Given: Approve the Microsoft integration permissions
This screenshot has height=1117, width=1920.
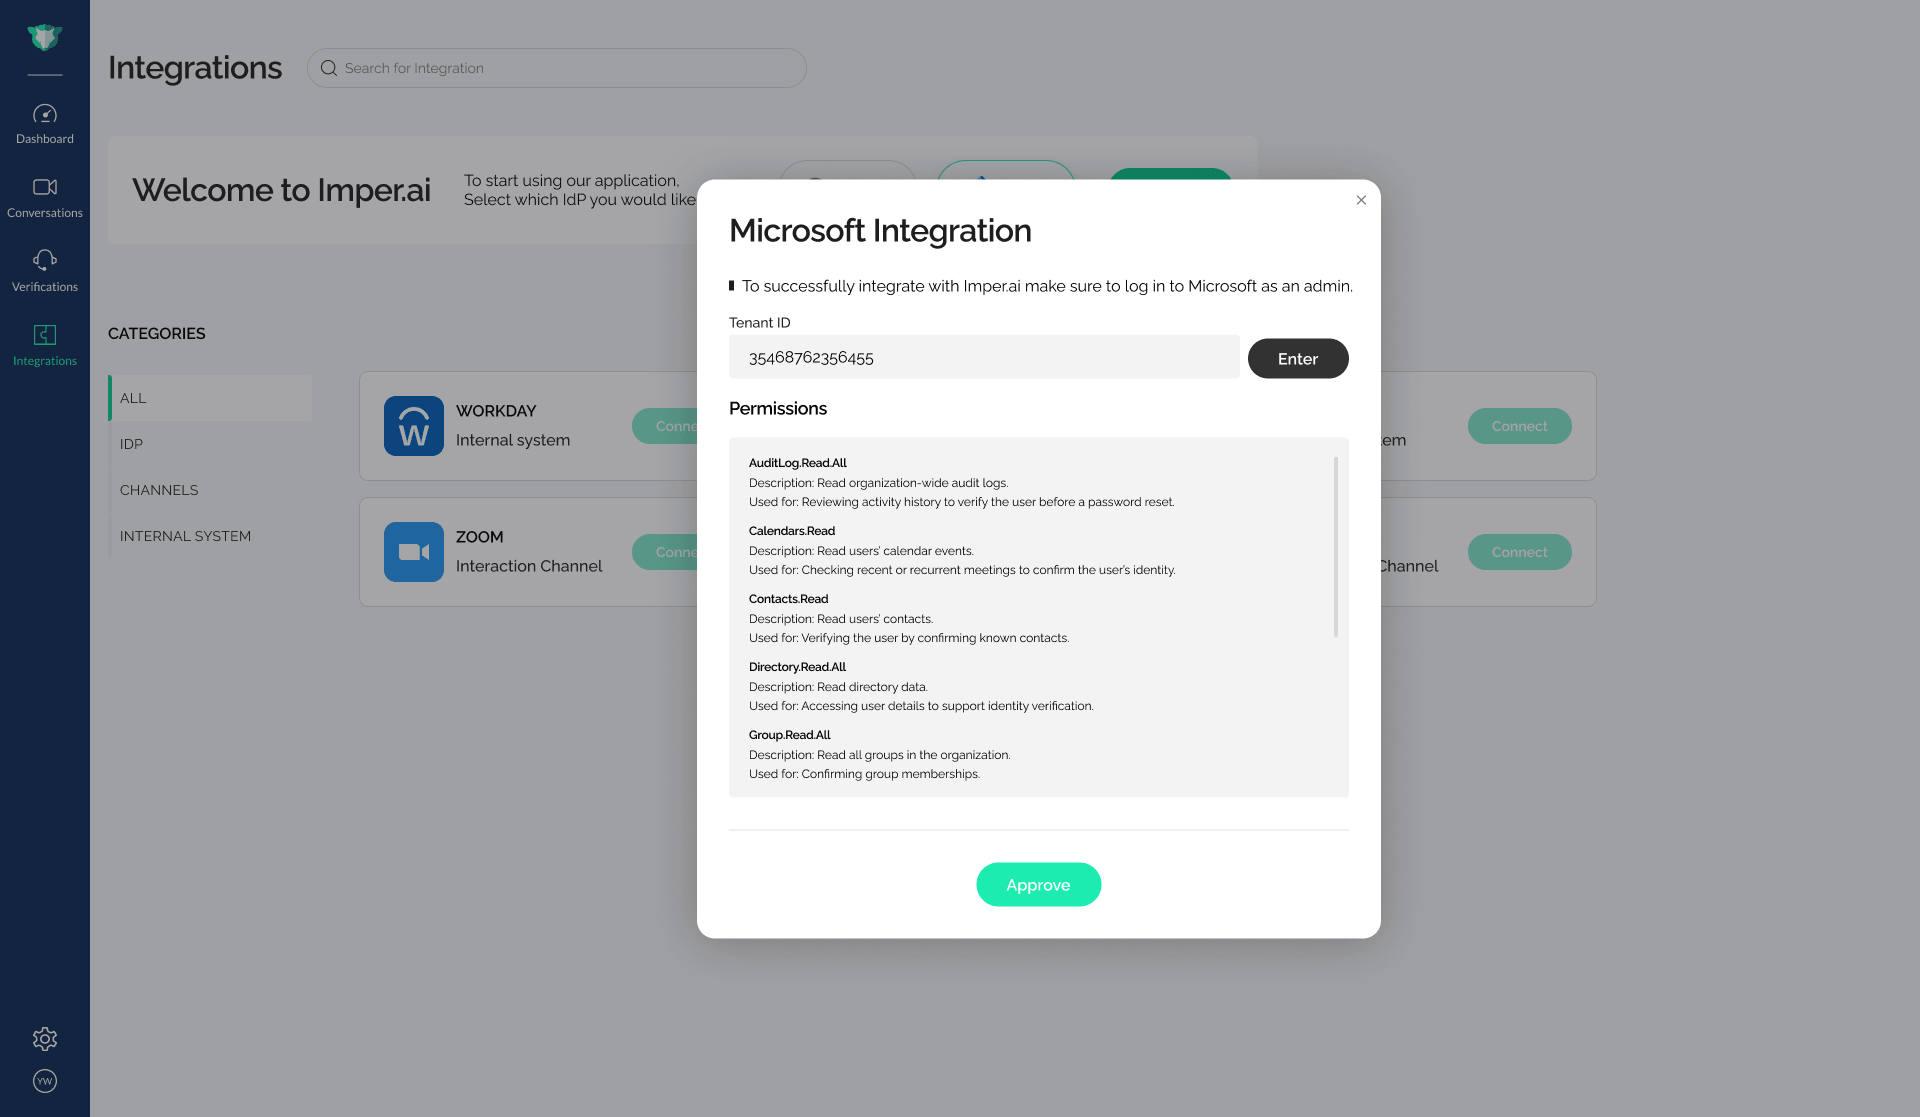Looking at the screenshot, I should 1038,884.
